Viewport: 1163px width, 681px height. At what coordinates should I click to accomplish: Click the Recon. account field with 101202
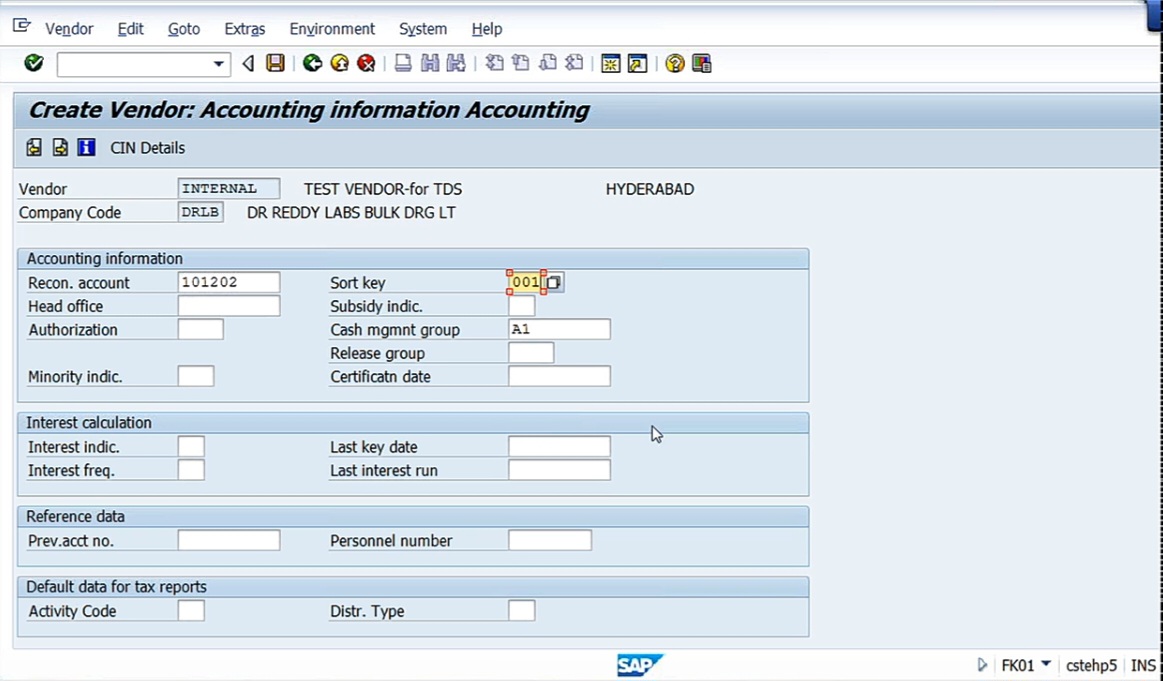pyautogui.click(x=229, y=283)
